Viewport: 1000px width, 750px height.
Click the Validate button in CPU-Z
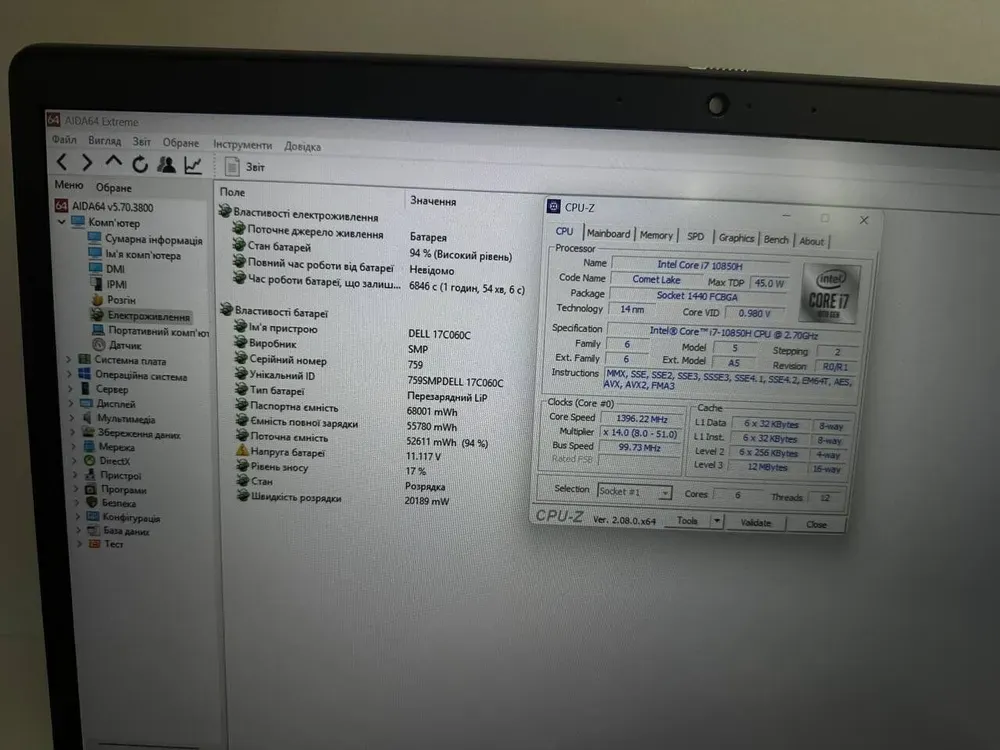[755, 523]
